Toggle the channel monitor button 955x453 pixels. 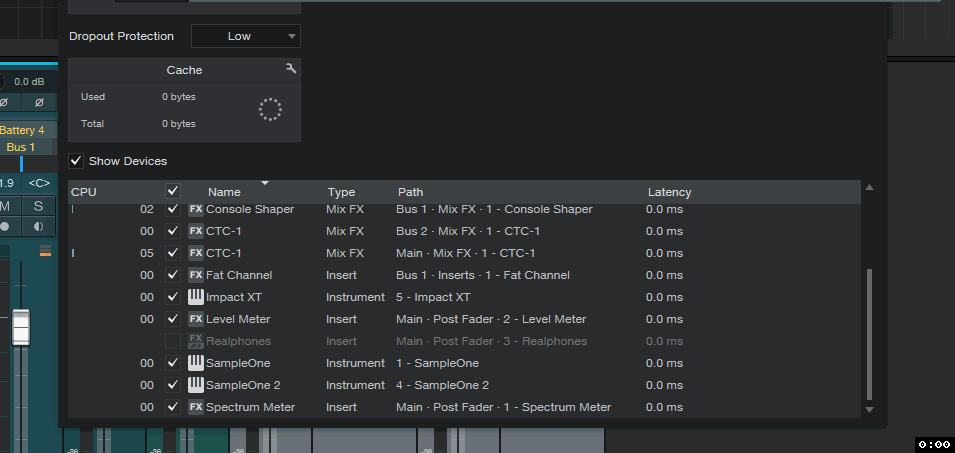(38, 226)
